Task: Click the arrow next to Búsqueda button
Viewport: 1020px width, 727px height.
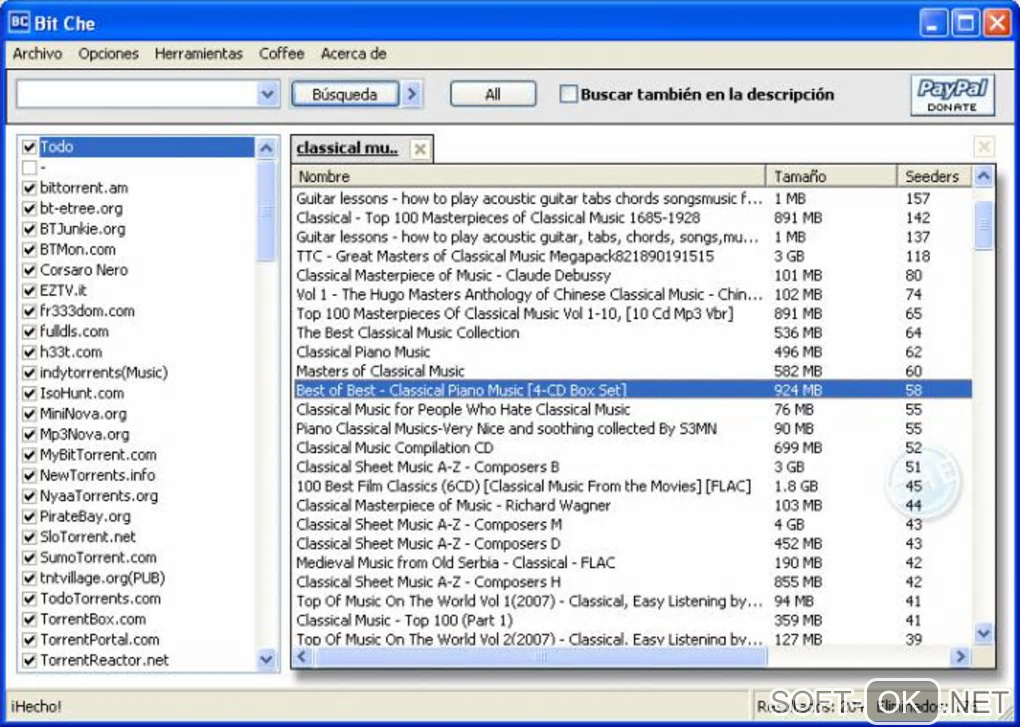Action: point(411,94)
